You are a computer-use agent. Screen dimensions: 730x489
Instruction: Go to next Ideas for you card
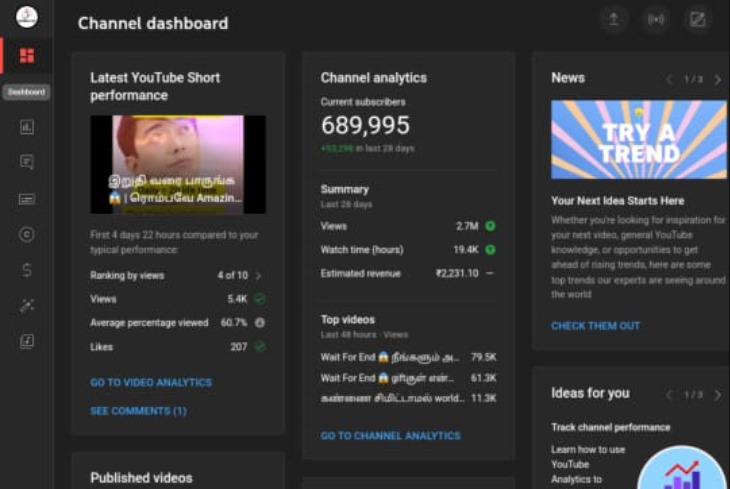pos(717,395)
